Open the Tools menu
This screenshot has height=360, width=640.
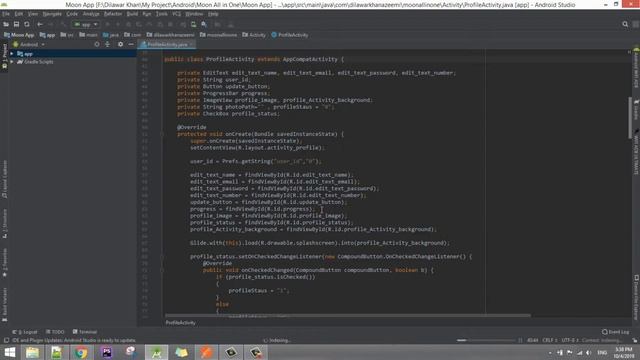(x=162, y=14)
